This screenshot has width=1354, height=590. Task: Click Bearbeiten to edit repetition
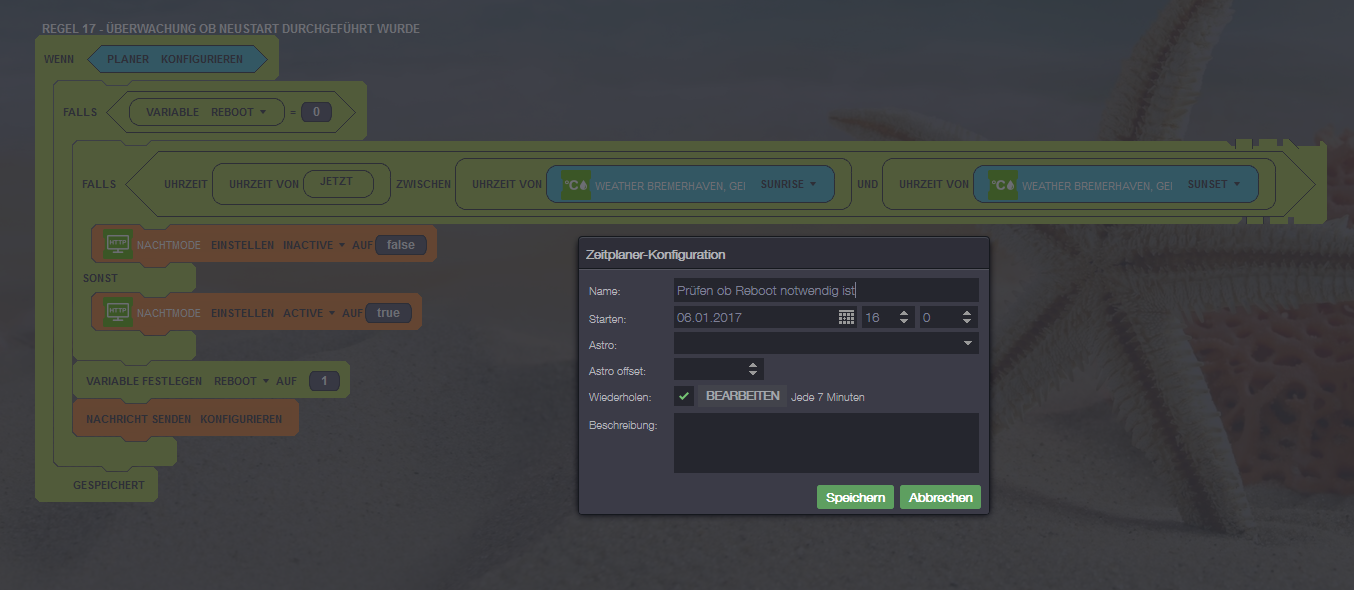[x=742, y=396]
